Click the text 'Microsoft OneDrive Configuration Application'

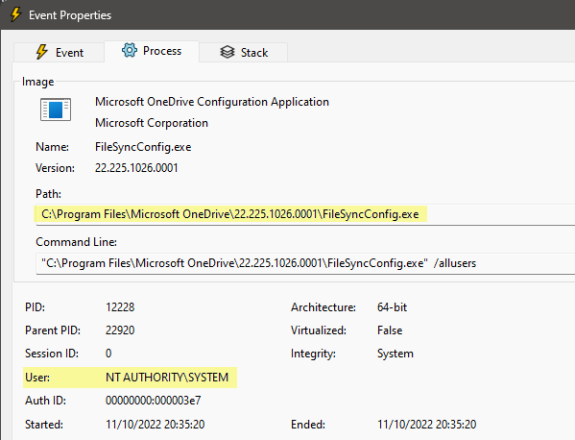[212, 102]
